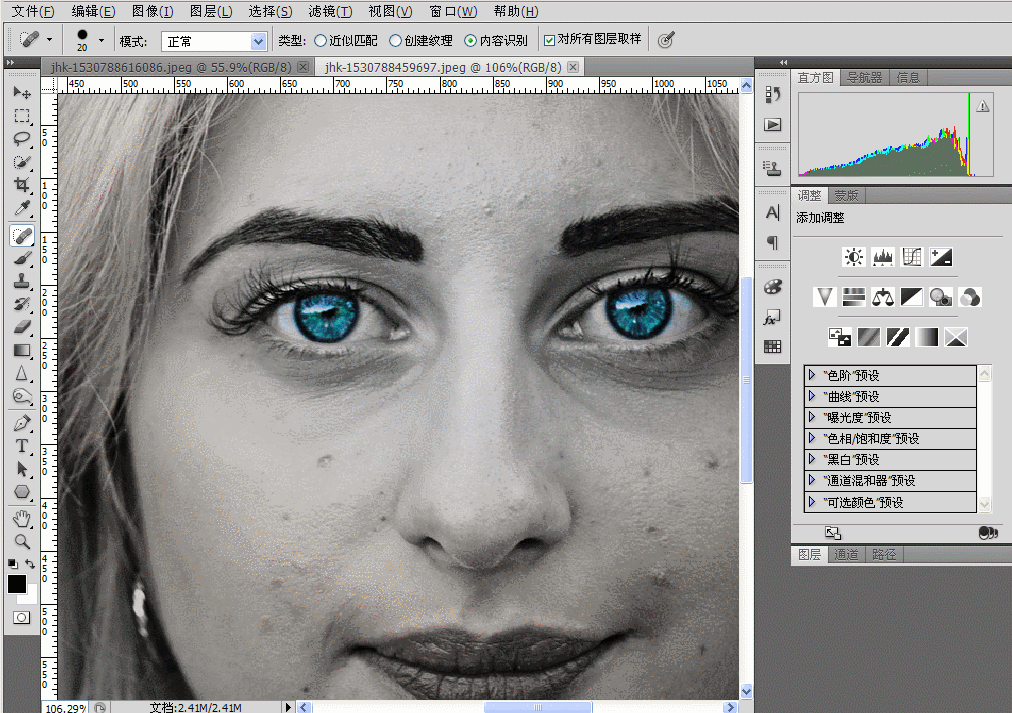Expand the "黑白" 预设 list
1012x713 pixels.
[x=812, y=459]
